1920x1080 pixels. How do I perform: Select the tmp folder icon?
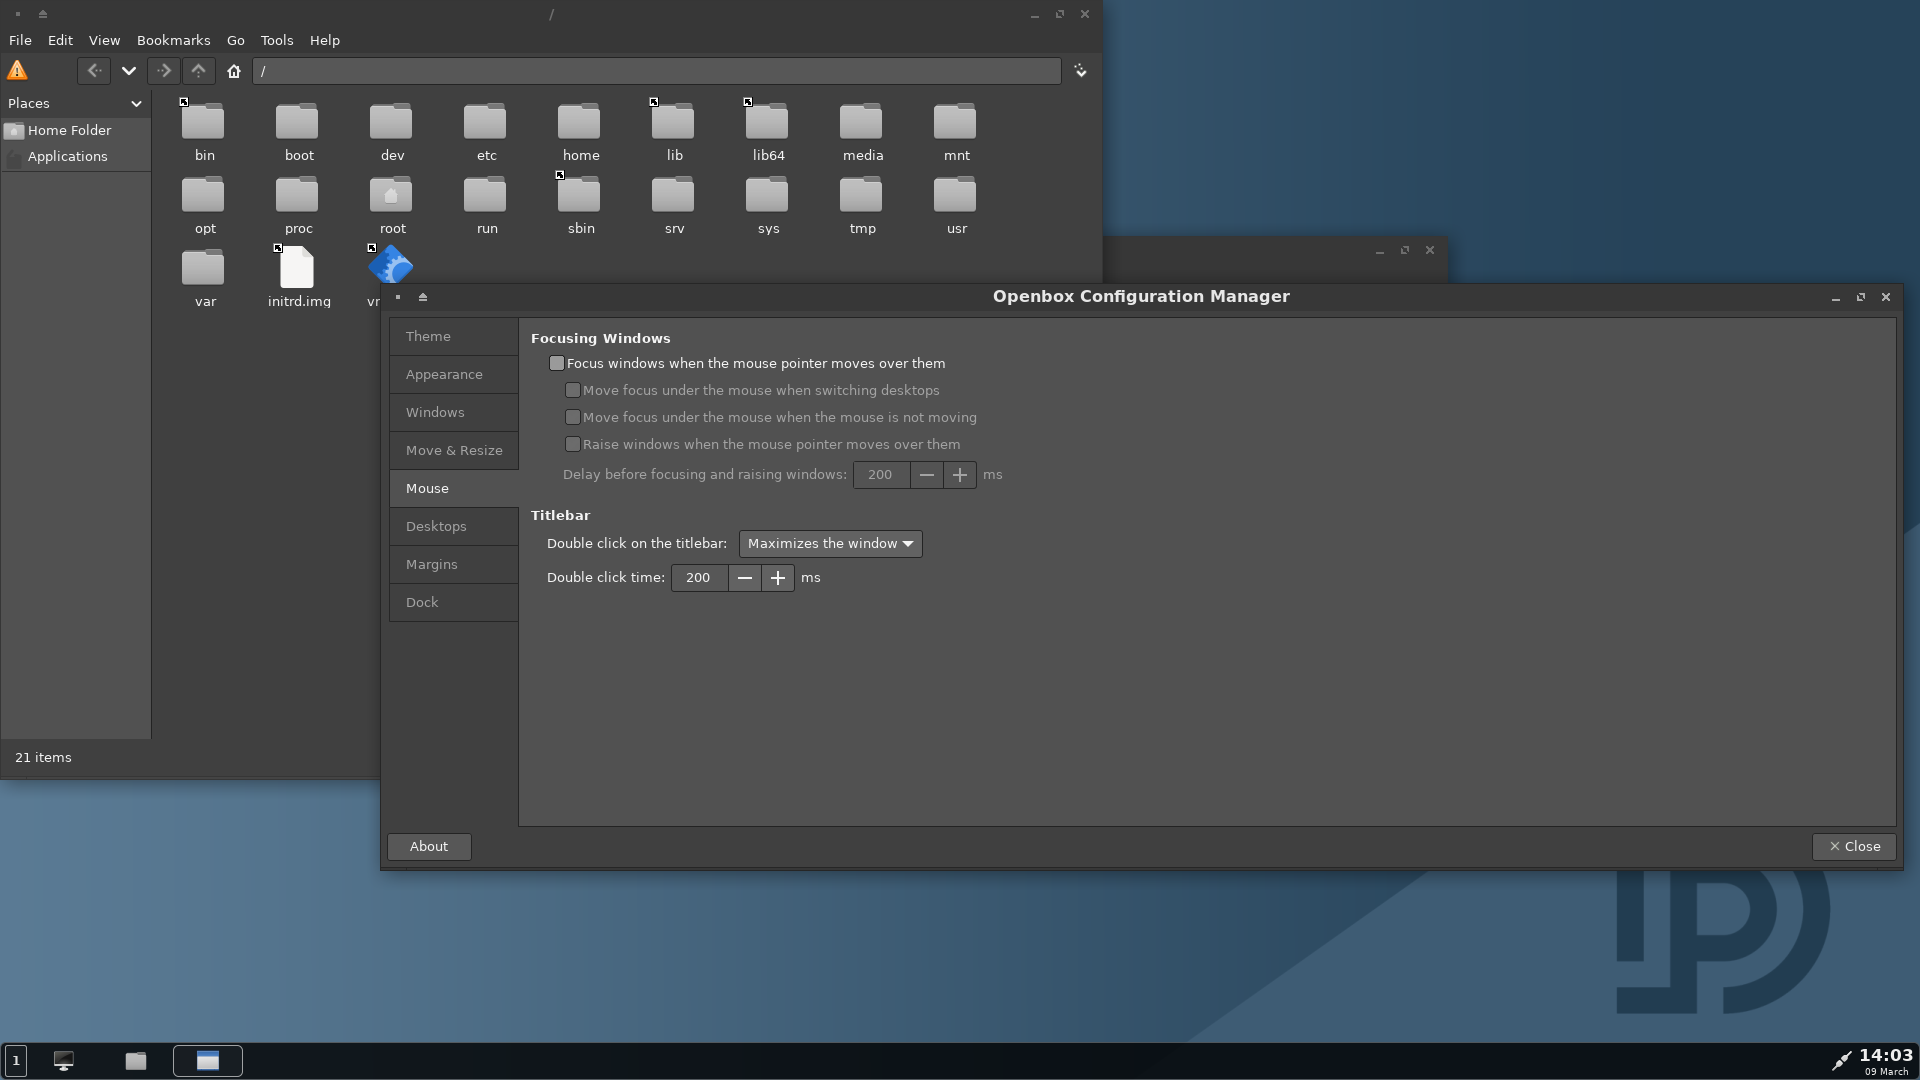coord(861,195)
